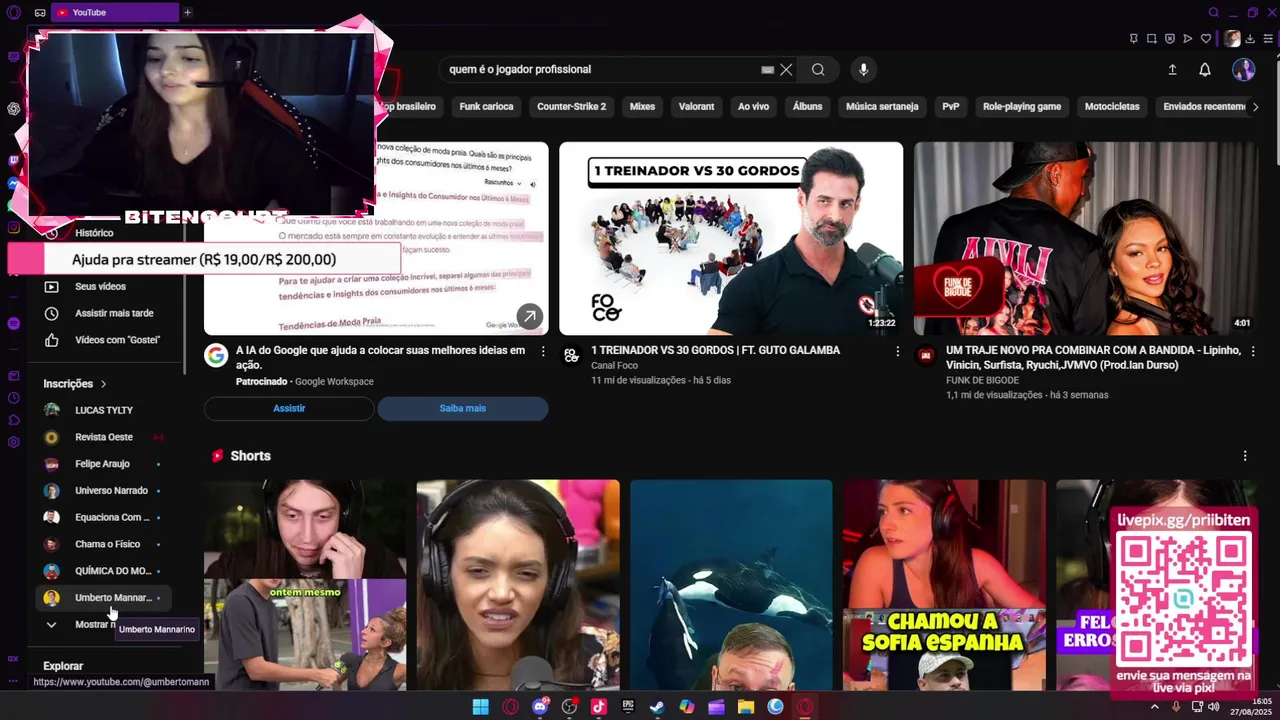Viewport: 1280px width, 720px height.
Task: Click the heart bookmark icon in the address bar
Action: pyautogui.click(x=1206, y=39)
